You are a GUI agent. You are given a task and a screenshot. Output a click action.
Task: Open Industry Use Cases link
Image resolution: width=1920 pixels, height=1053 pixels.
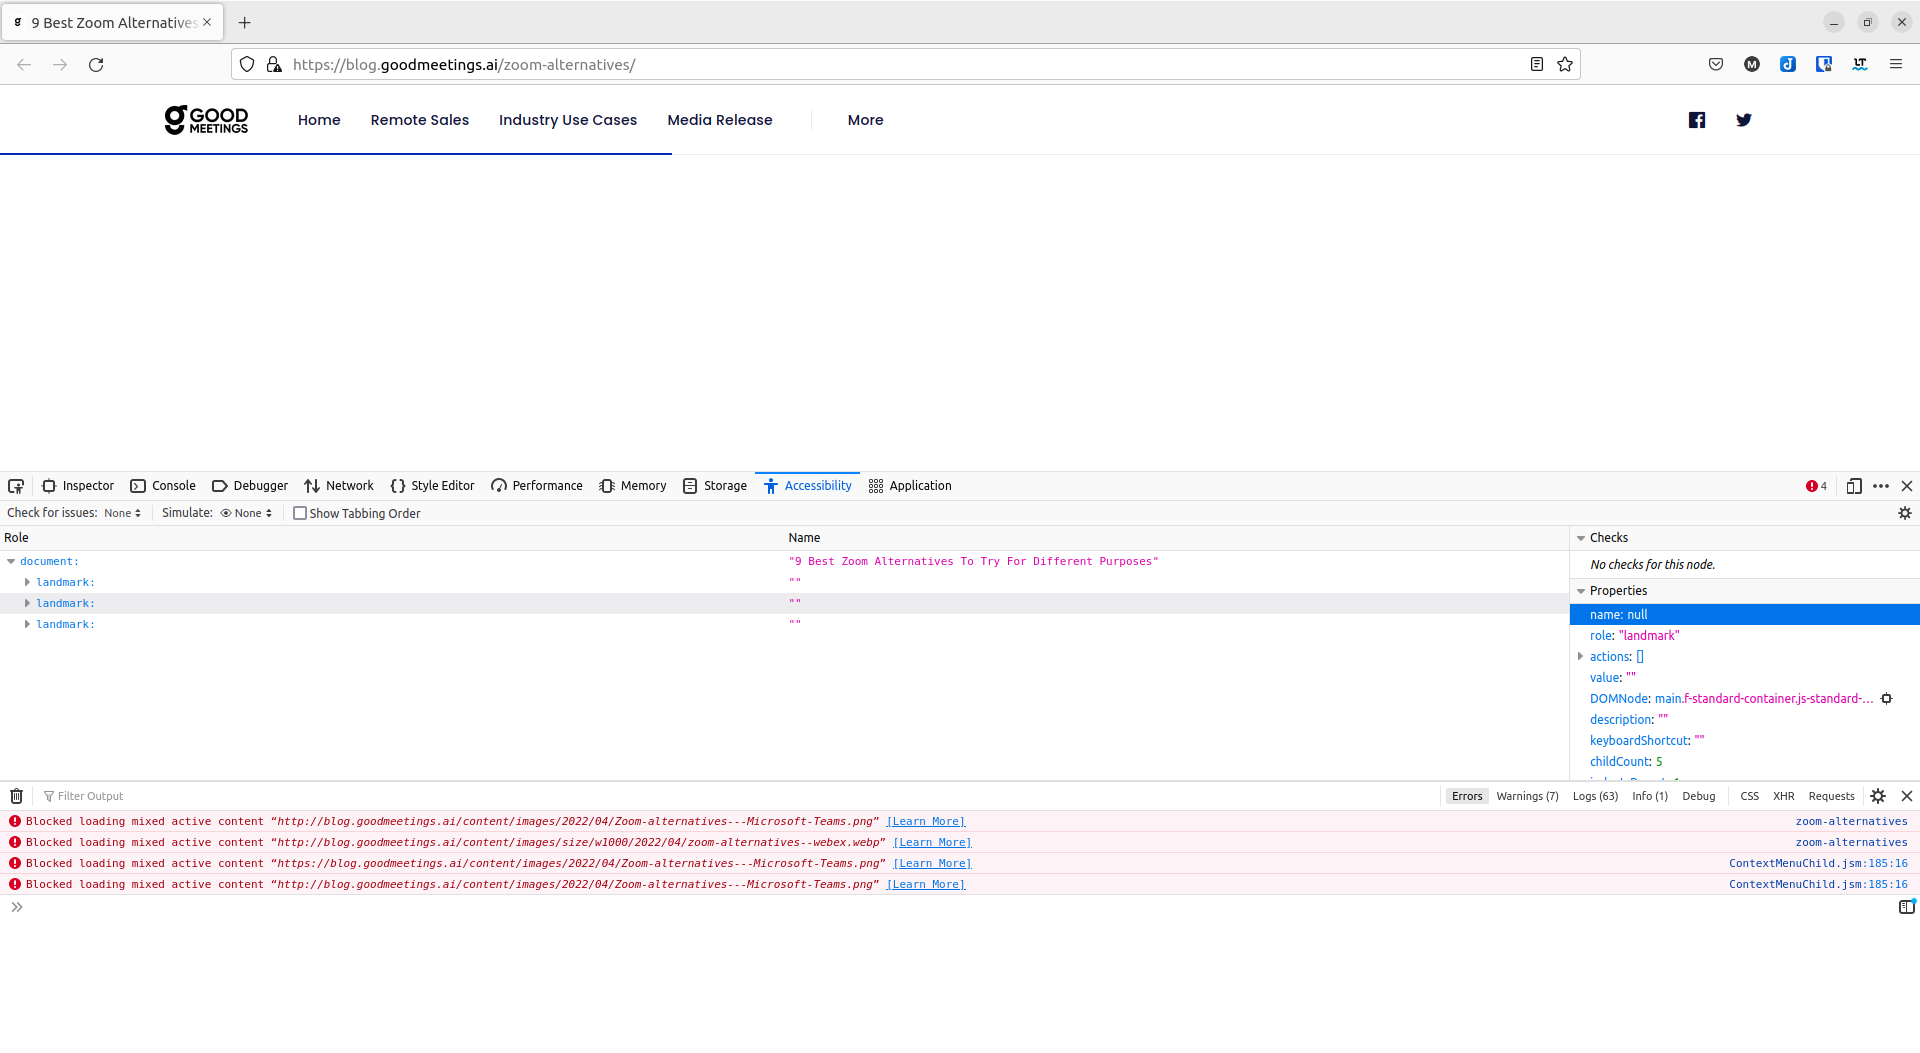point(568,120)
